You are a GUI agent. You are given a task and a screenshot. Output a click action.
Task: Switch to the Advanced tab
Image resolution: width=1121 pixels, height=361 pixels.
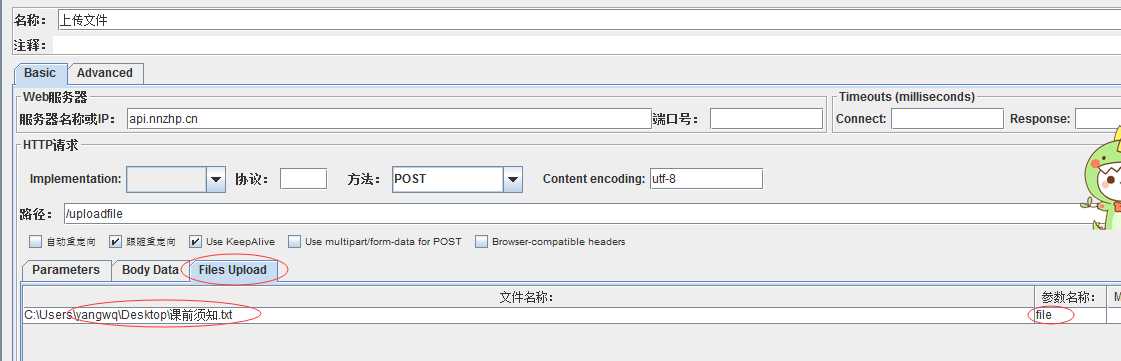105,73
